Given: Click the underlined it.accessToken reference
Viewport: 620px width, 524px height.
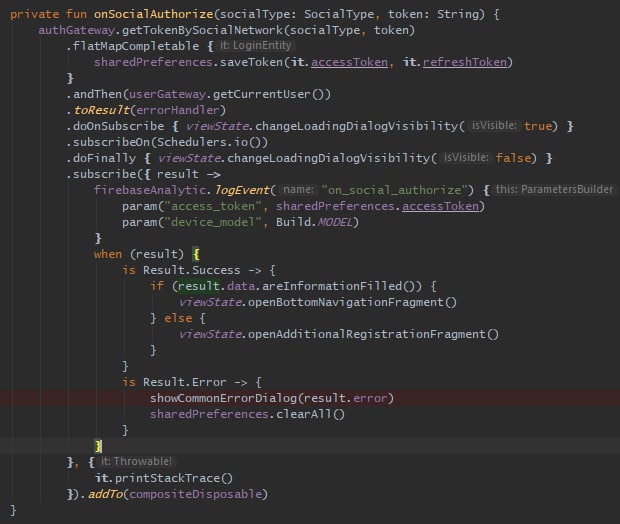Looking at the screenshot, I should pyautogui.click(x=339, y=62).
